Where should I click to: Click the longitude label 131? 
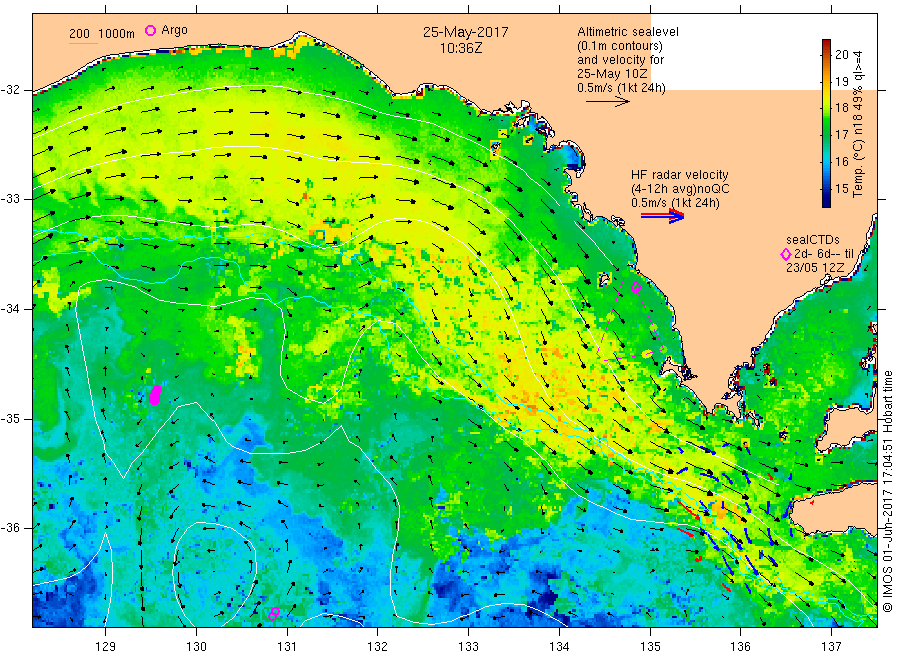point(287,647)
